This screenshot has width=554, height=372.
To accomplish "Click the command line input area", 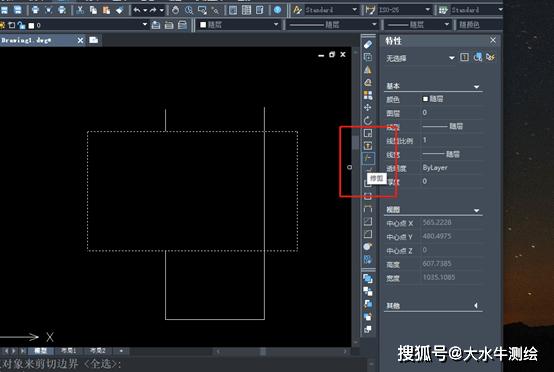I will click(184, 364).
